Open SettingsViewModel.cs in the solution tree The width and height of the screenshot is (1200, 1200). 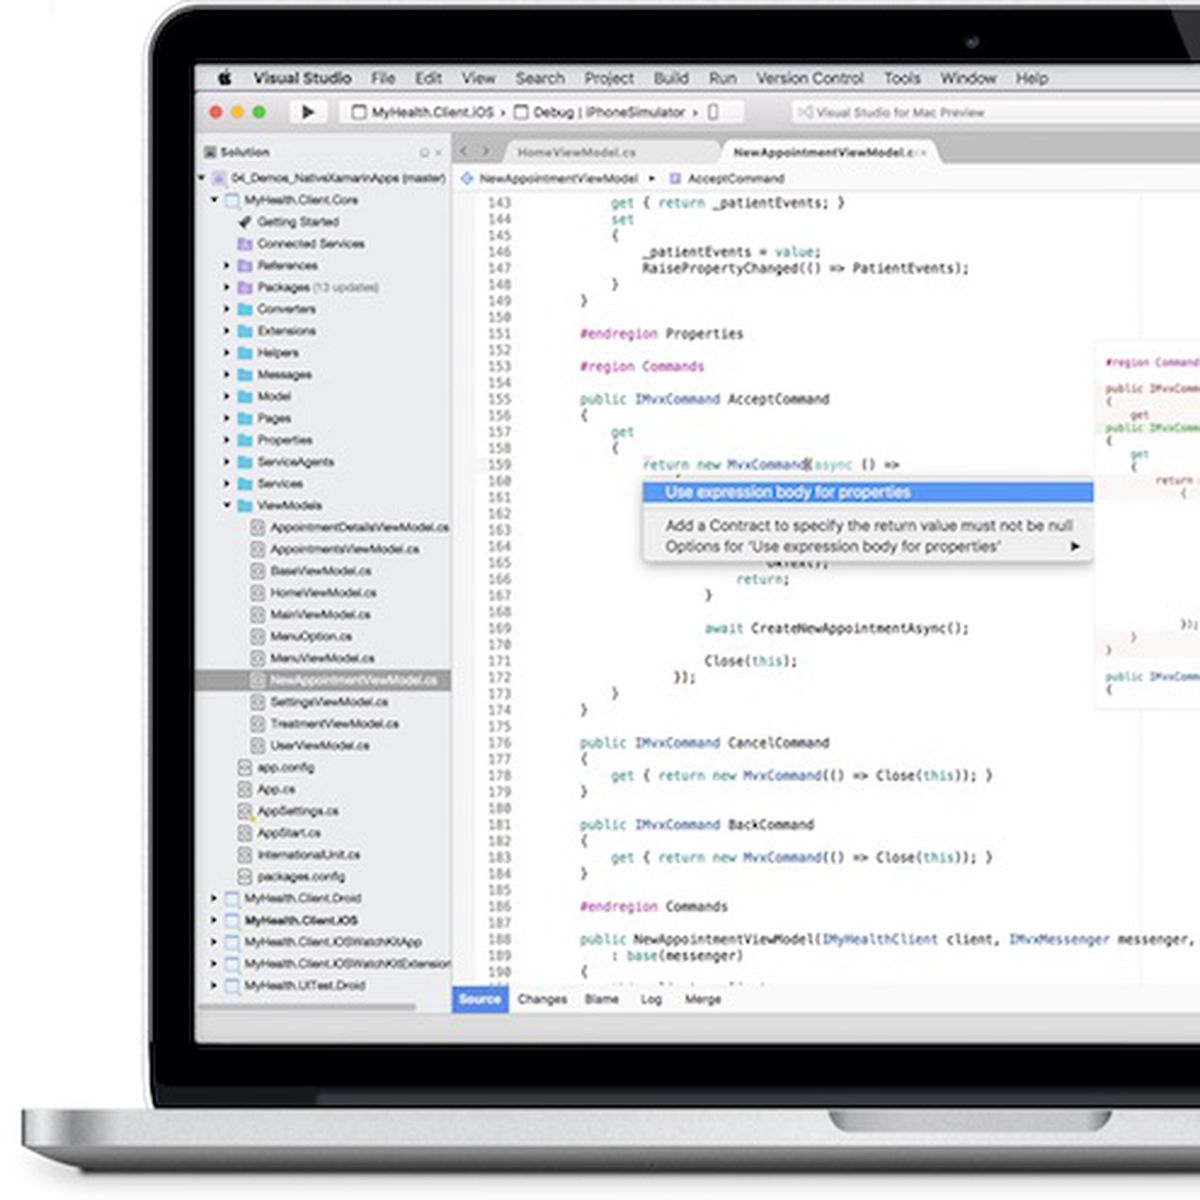(x=328, y=702)
